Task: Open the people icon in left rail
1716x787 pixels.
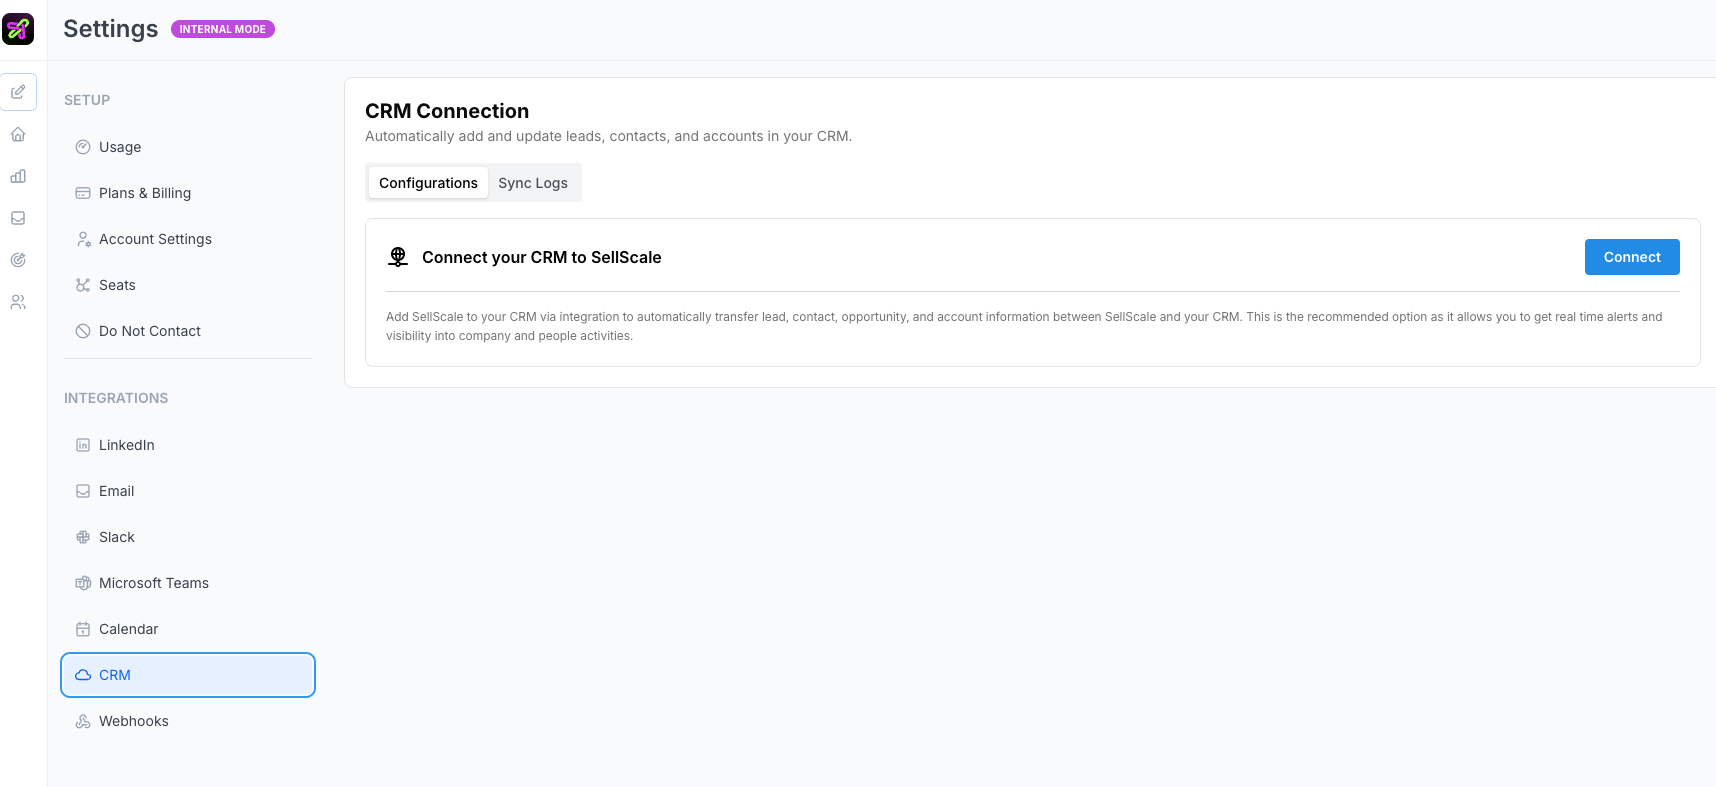Action: (18, 302)
